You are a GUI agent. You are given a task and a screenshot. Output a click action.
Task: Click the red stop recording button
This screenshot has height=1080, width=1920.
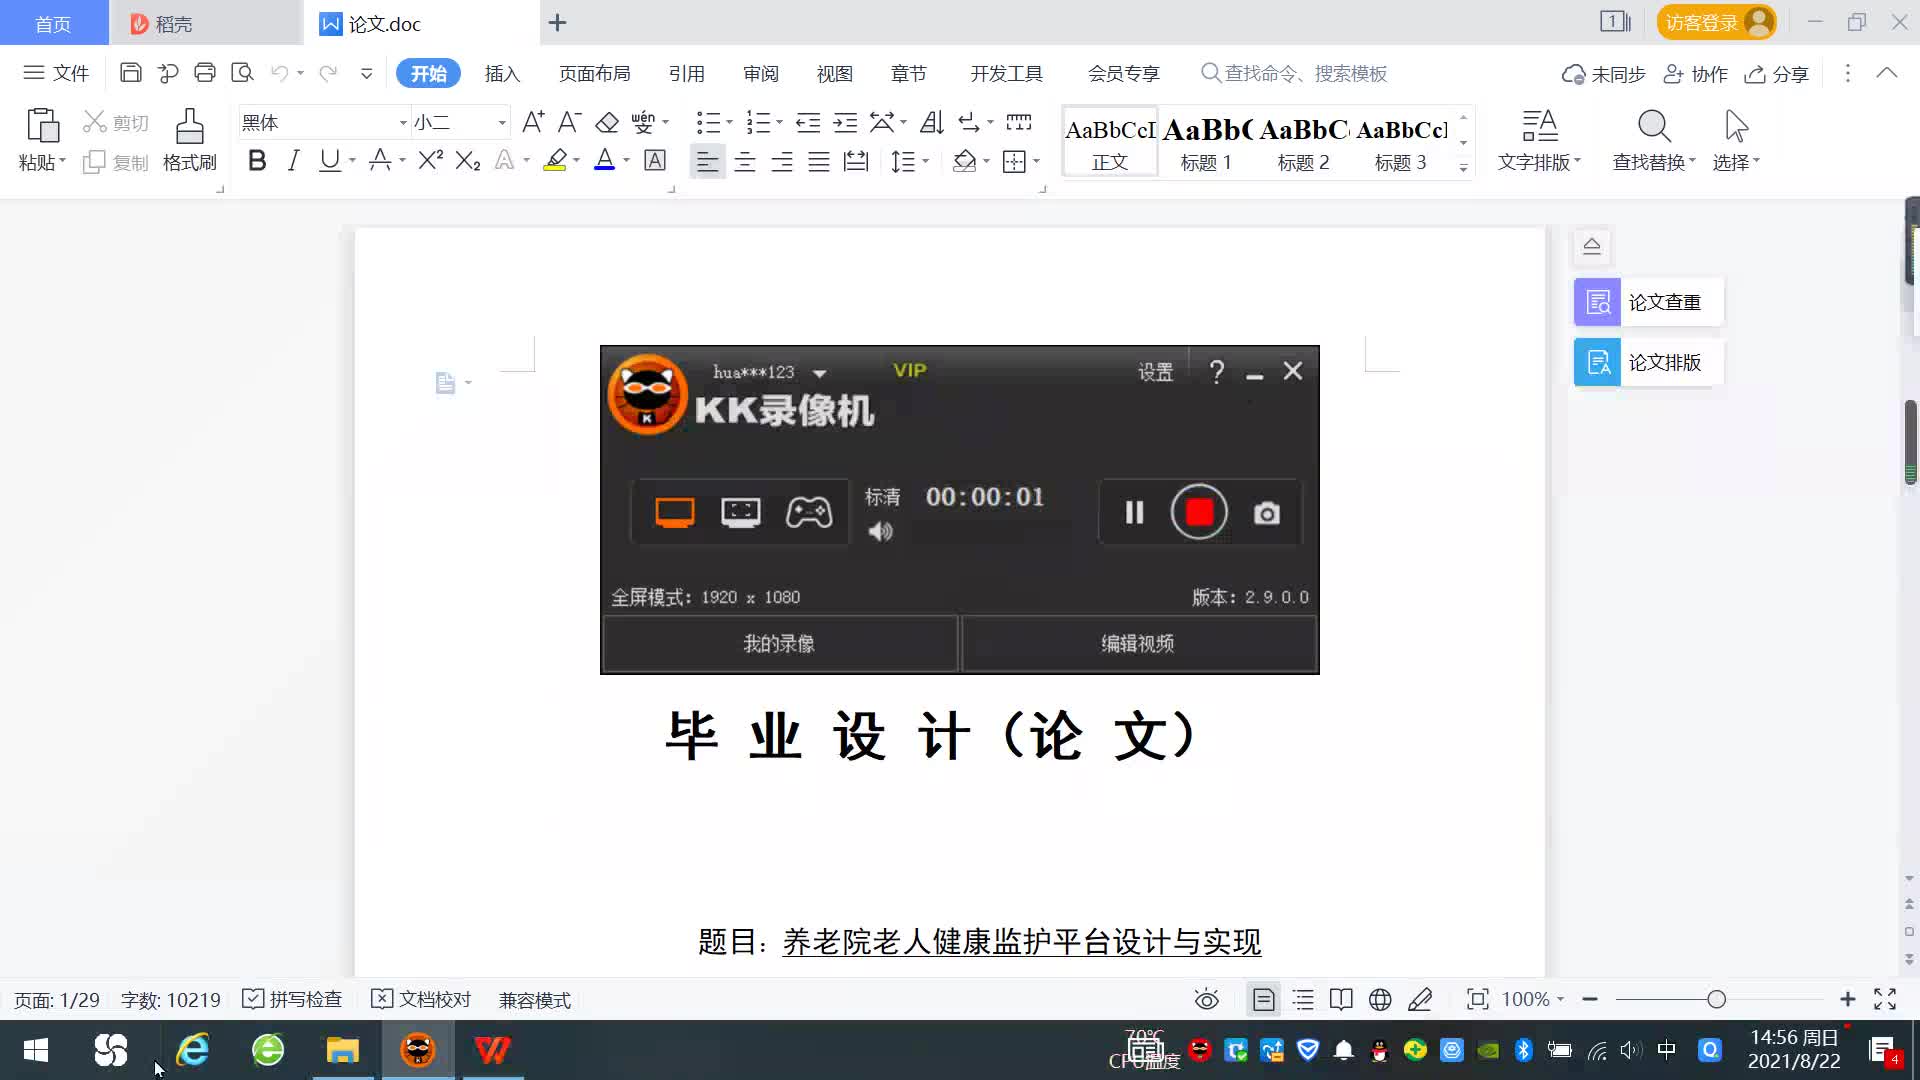(x=1199, y=512)
